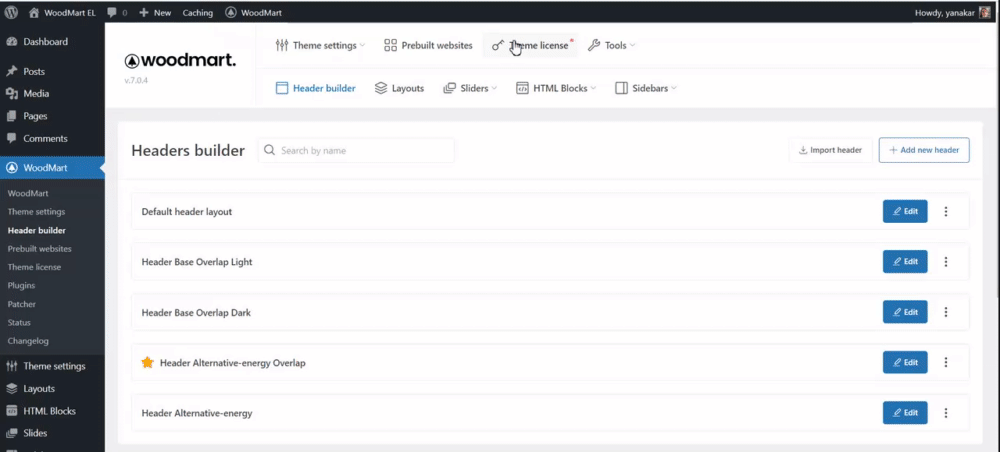Click Slides icon in sidebar
1000x452 pixels.
[11, 434]
